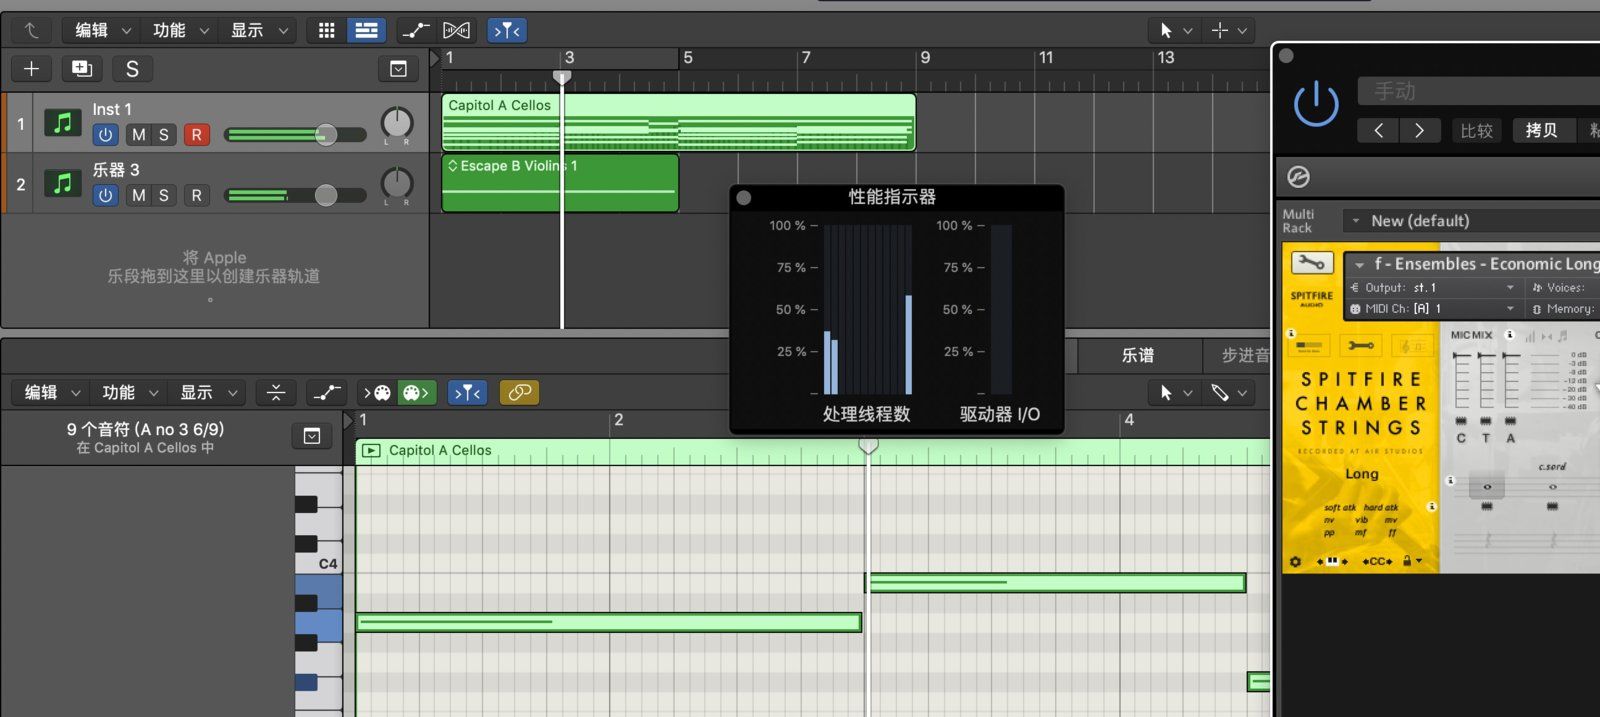Image resolution: width=1600 pixels, height=717 pixels.
Task: Show automation in the tracks area toolbar
Action: [x=415, y=31]
